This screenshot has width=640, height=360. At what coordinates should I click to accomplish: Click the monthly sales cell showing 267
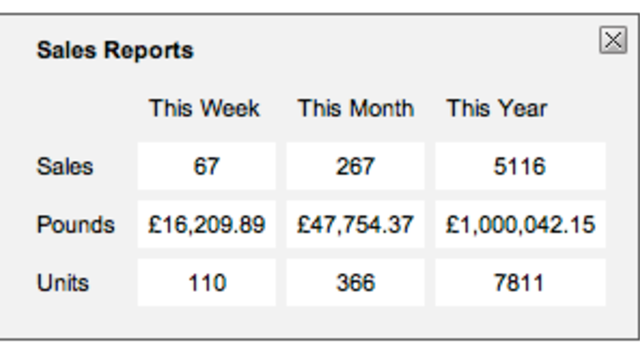click(x=356, y=166)
